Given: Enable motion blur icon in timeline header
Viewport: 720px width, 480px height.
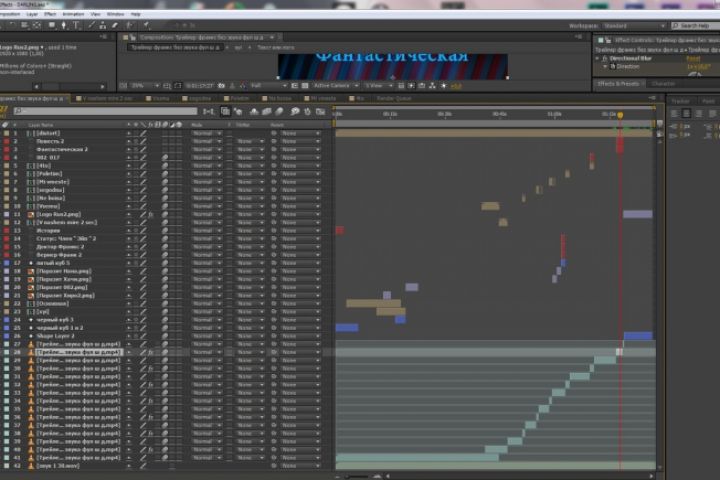Looking at the screenshot, I should coord(279,111).
